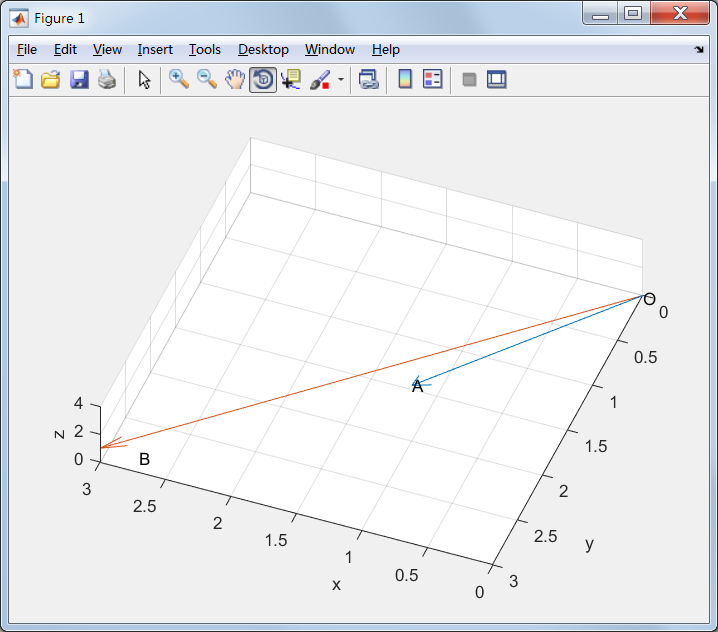Open the File menu

click(x=27, y=49)
